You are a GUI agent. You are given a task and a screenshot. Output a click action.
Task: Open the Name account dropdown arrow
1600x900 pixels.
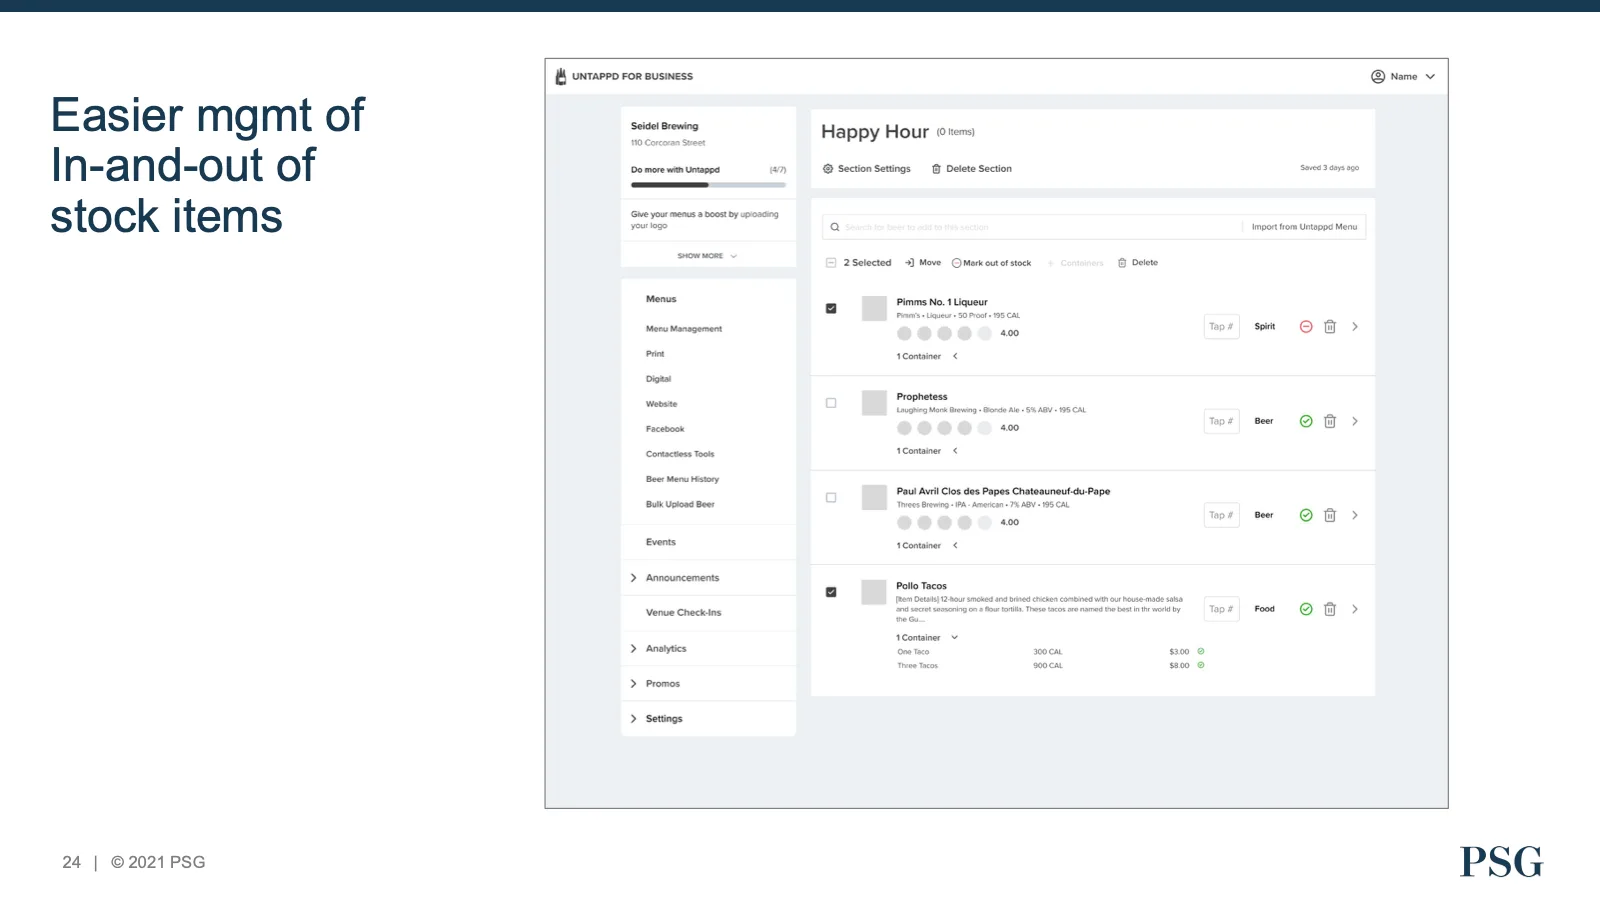point(1430,76)
